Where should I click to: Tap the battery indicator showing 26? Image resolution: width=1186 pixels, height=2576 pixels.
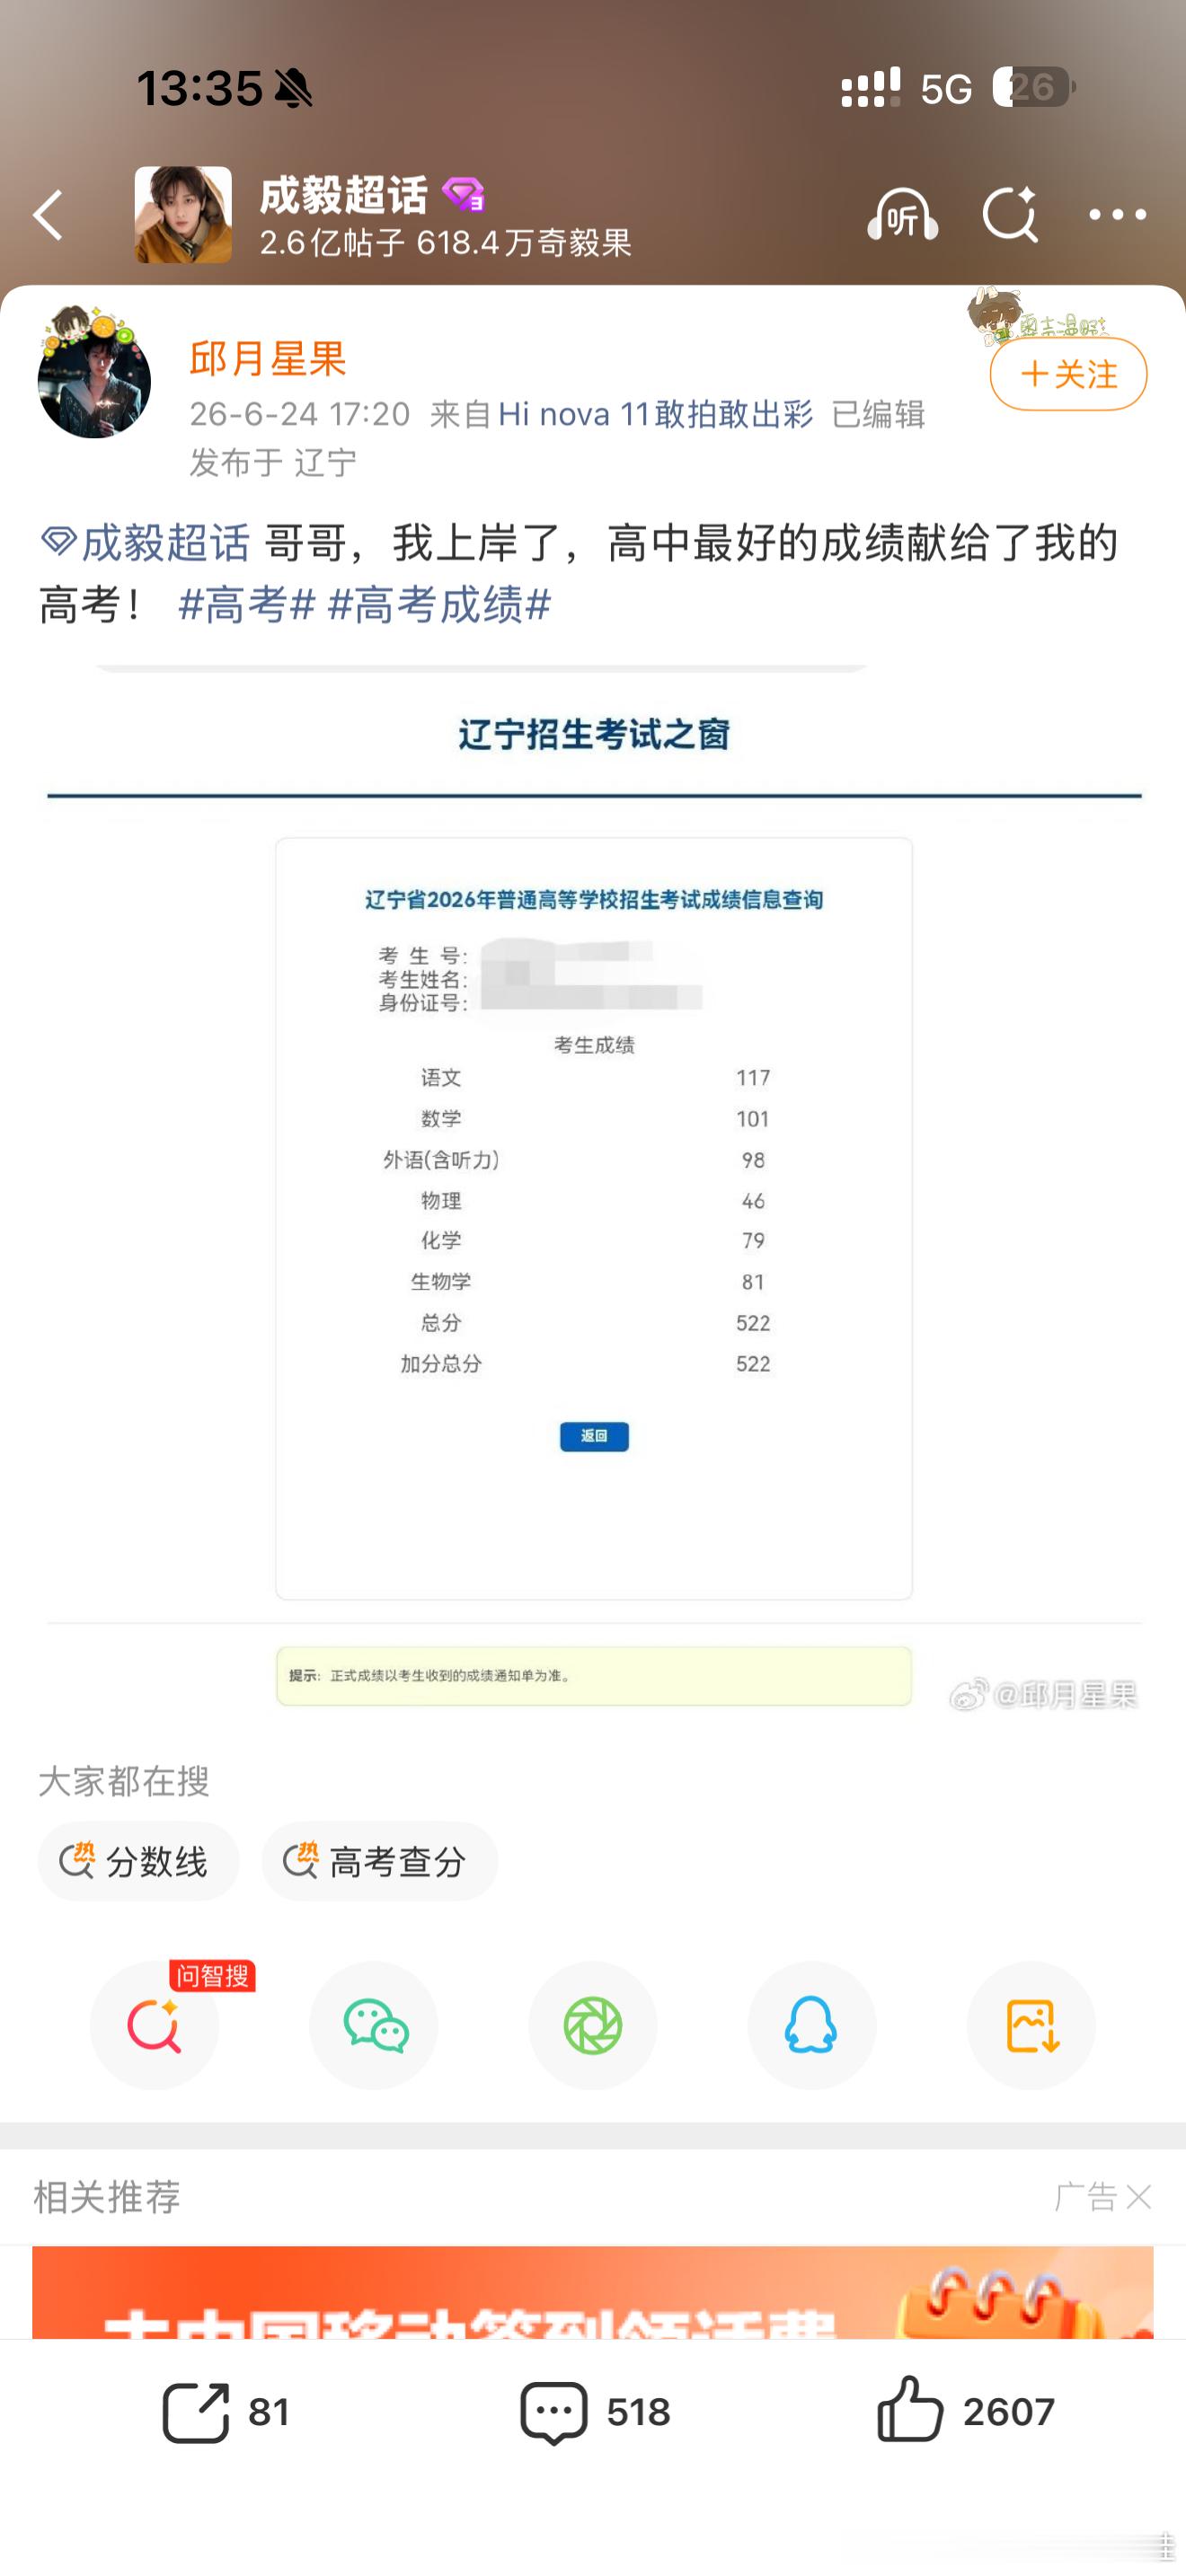1034,87
